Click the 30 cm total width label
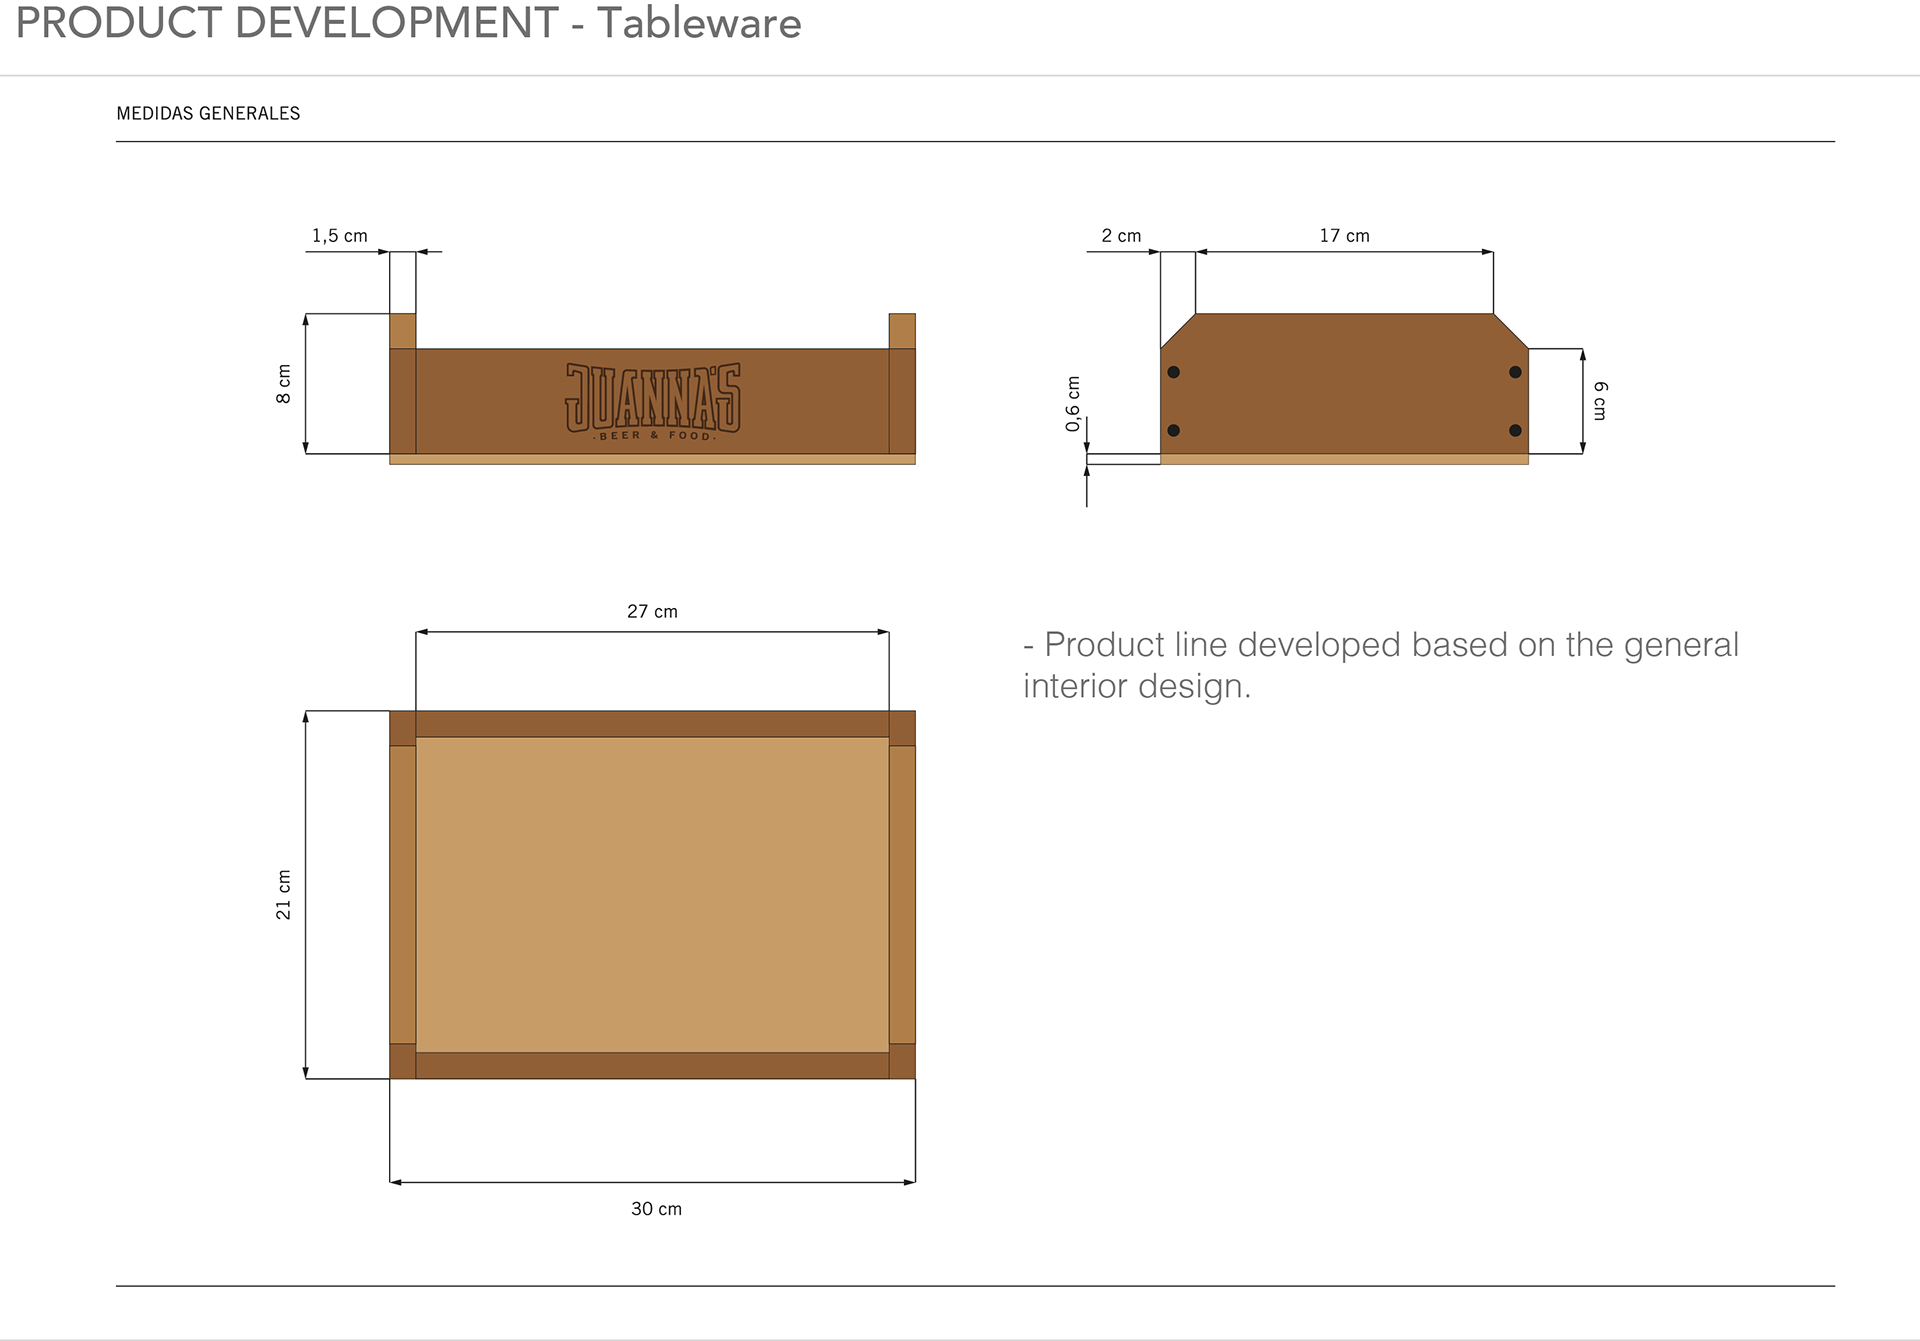The width and height of the screenshot is (1920, 1341). pyautogui.click(x=656, y=1209)
